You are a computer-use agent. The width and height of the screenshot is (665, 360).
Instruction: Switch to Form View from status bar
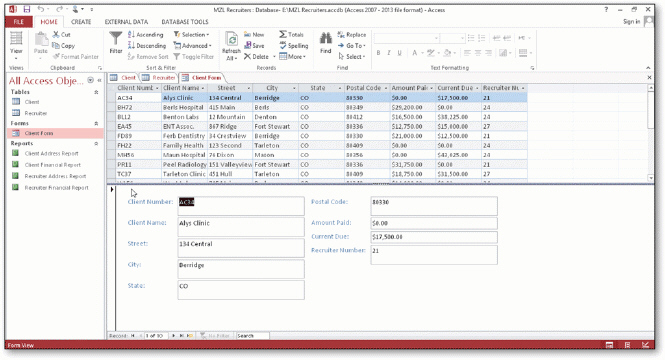[x=609, y=345]
